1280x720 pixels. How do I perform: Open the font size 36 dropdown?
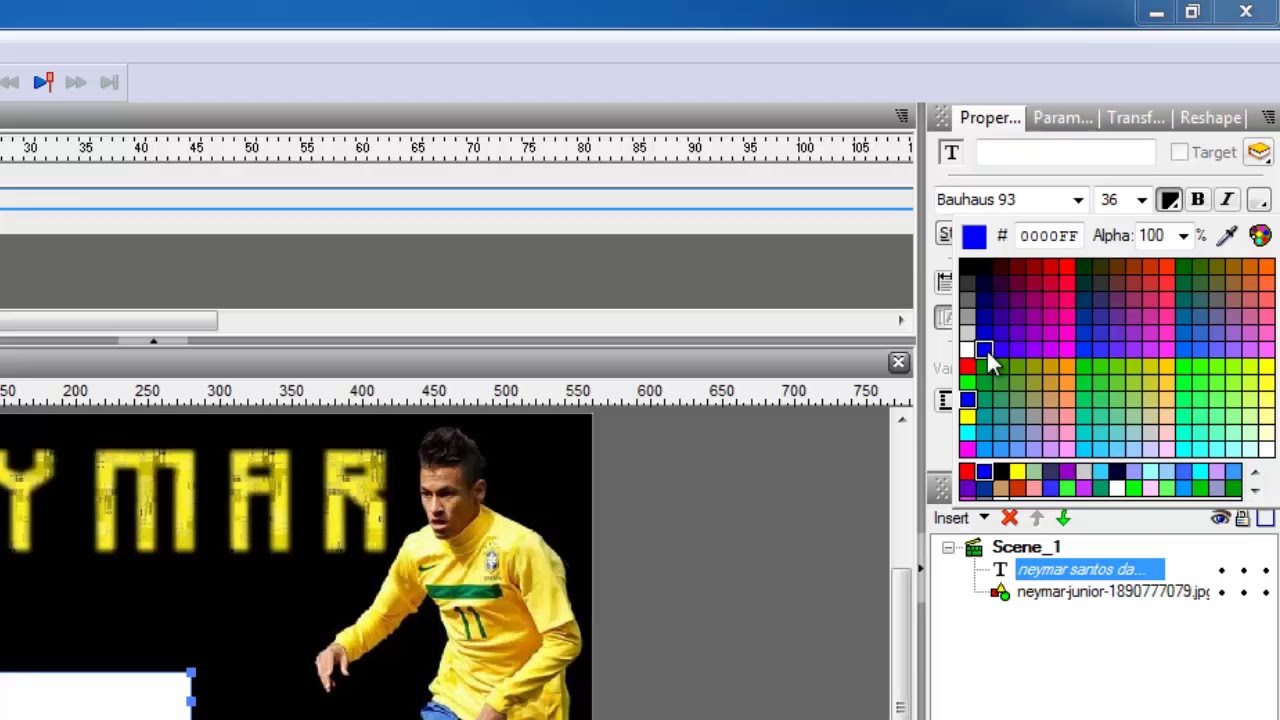pos(1141,200)
